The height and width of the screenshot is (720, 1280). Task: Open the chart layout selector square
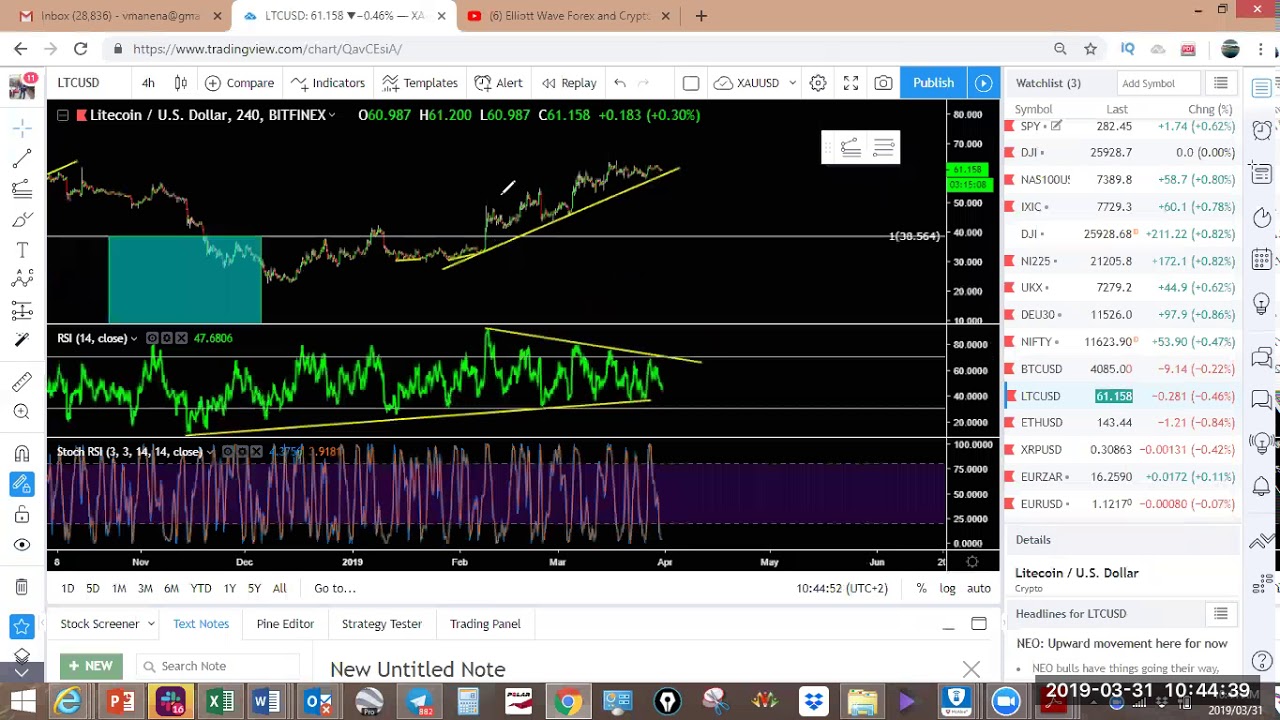click(690, 83)
